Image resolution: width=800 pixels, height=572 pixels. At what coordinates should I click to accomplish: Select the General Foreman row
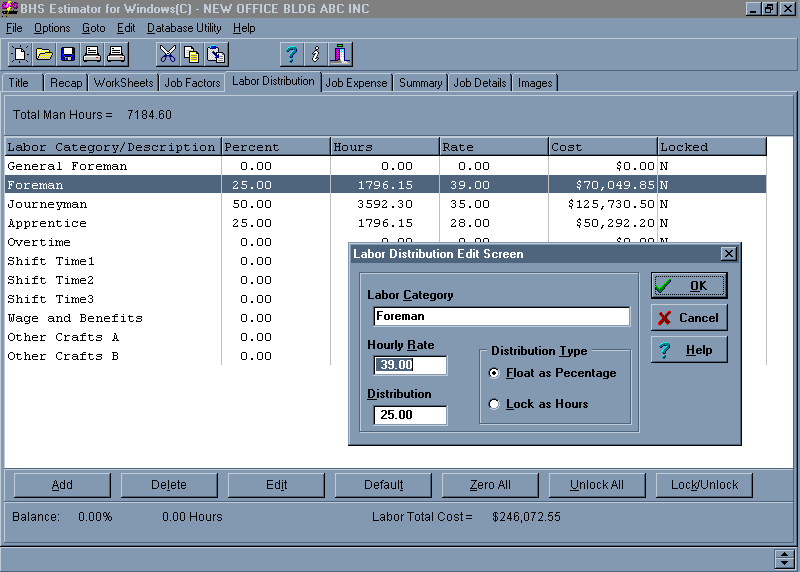tap(385, 166)
